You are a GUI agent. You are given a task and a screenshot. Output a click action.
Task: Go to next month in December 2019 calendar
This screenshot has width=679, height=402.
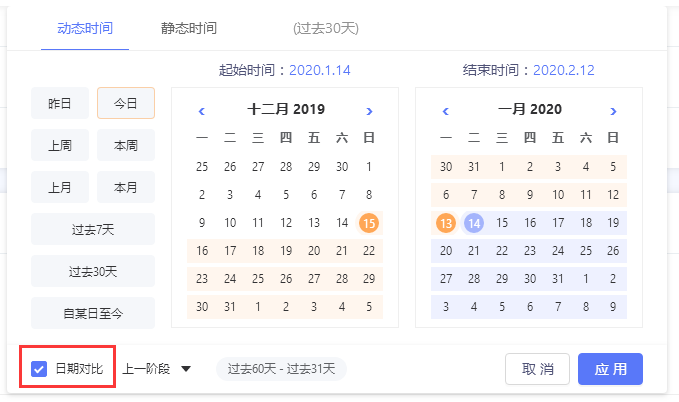coord(369,111)
